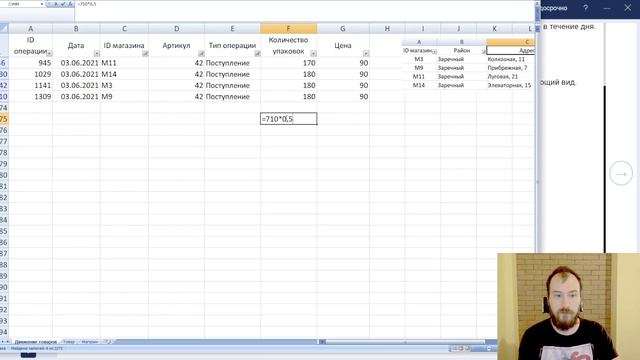640x360 pixels.
Task: Select column A header
Action: 31,29
